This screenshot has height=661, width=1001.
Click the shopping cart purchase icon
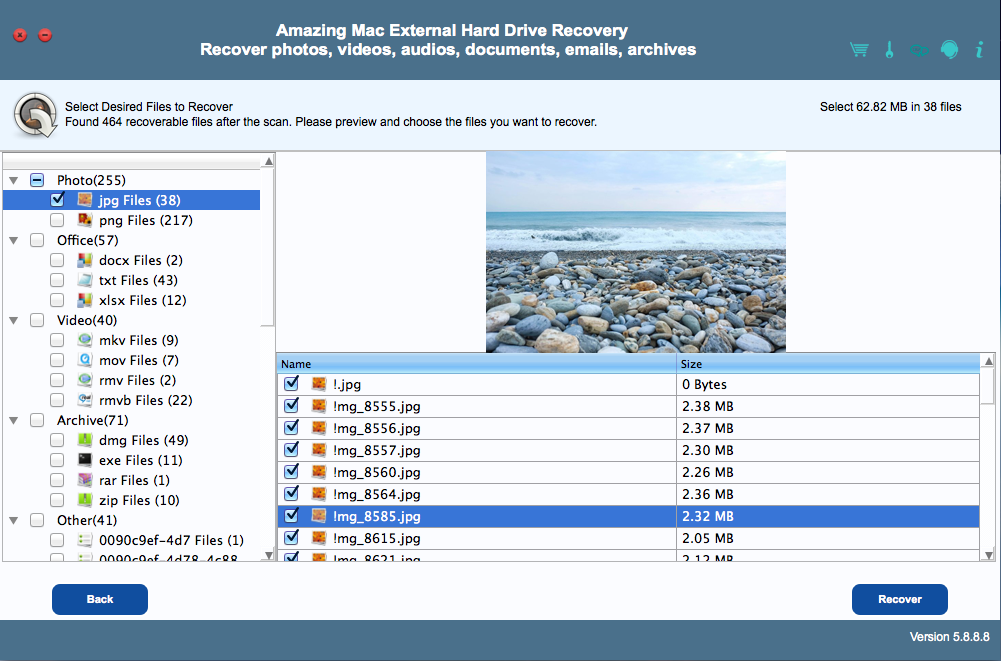858,50
